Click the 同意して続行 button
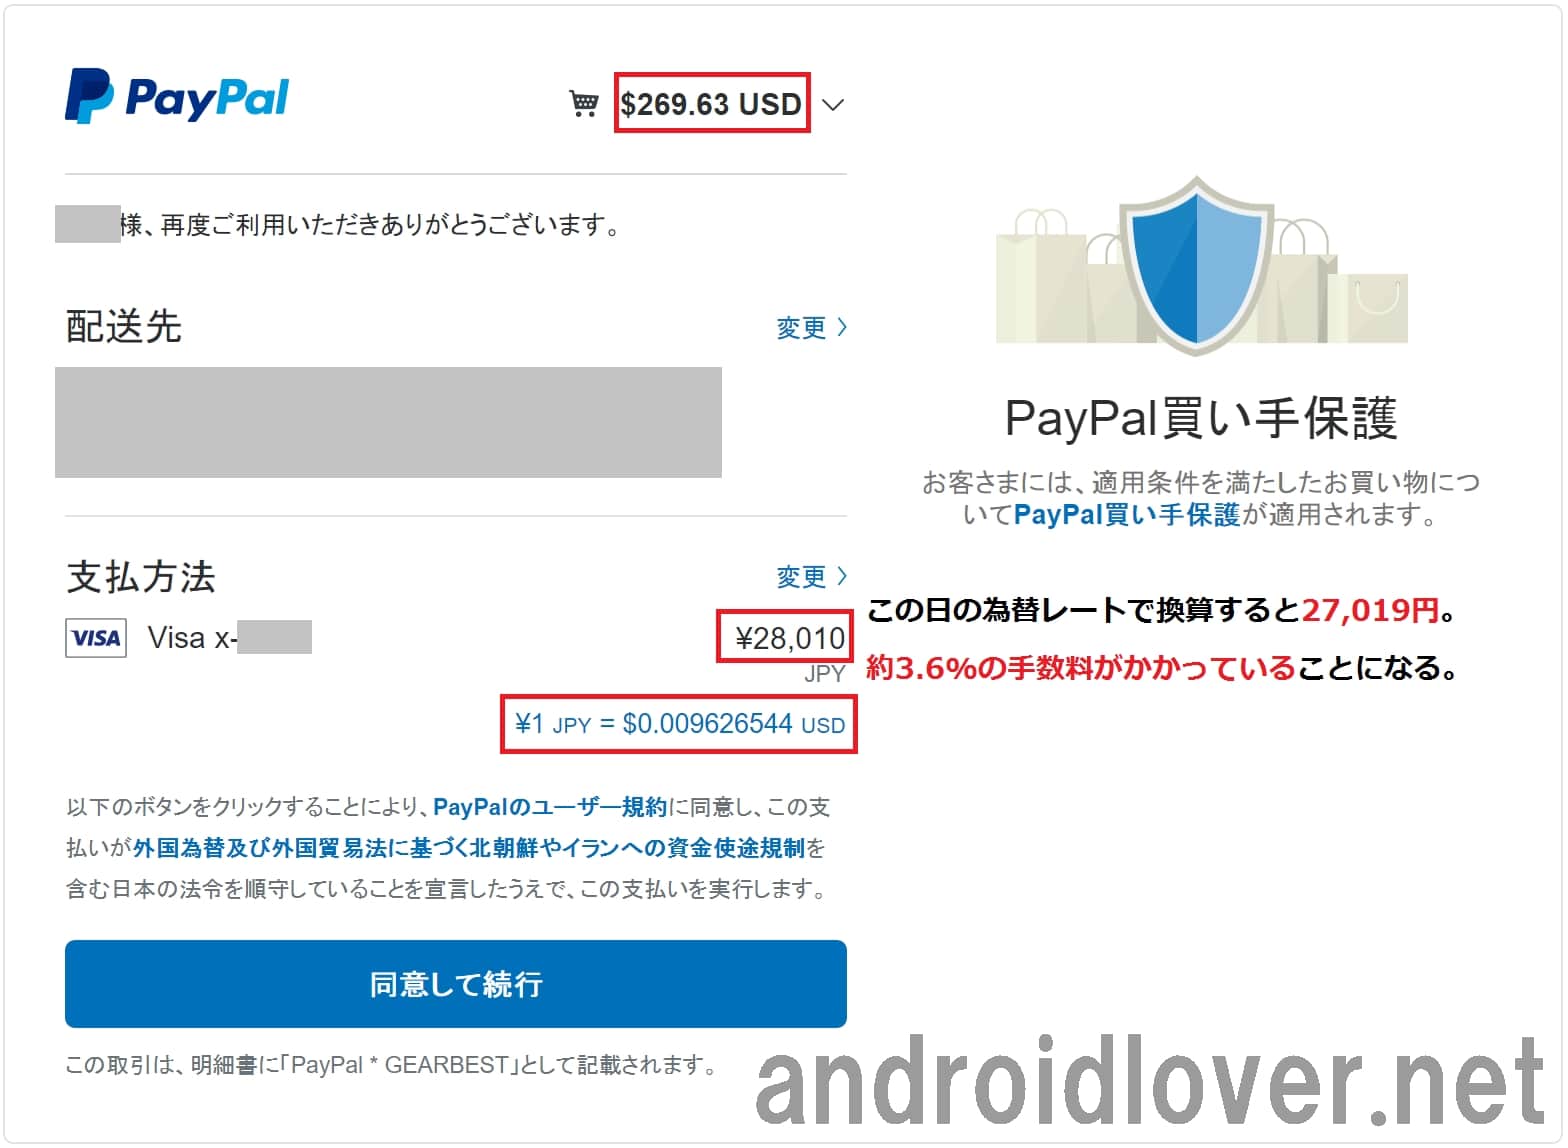The image size is (1568, 1148). tap(456, 984)
